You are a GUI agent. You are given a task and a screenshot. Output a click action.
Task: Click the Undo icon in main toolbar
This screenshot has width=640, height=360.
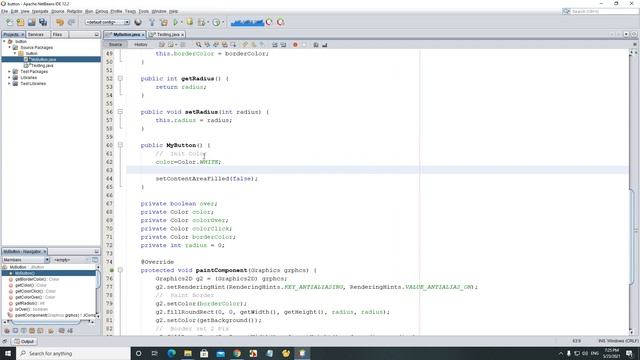(60, 22)
